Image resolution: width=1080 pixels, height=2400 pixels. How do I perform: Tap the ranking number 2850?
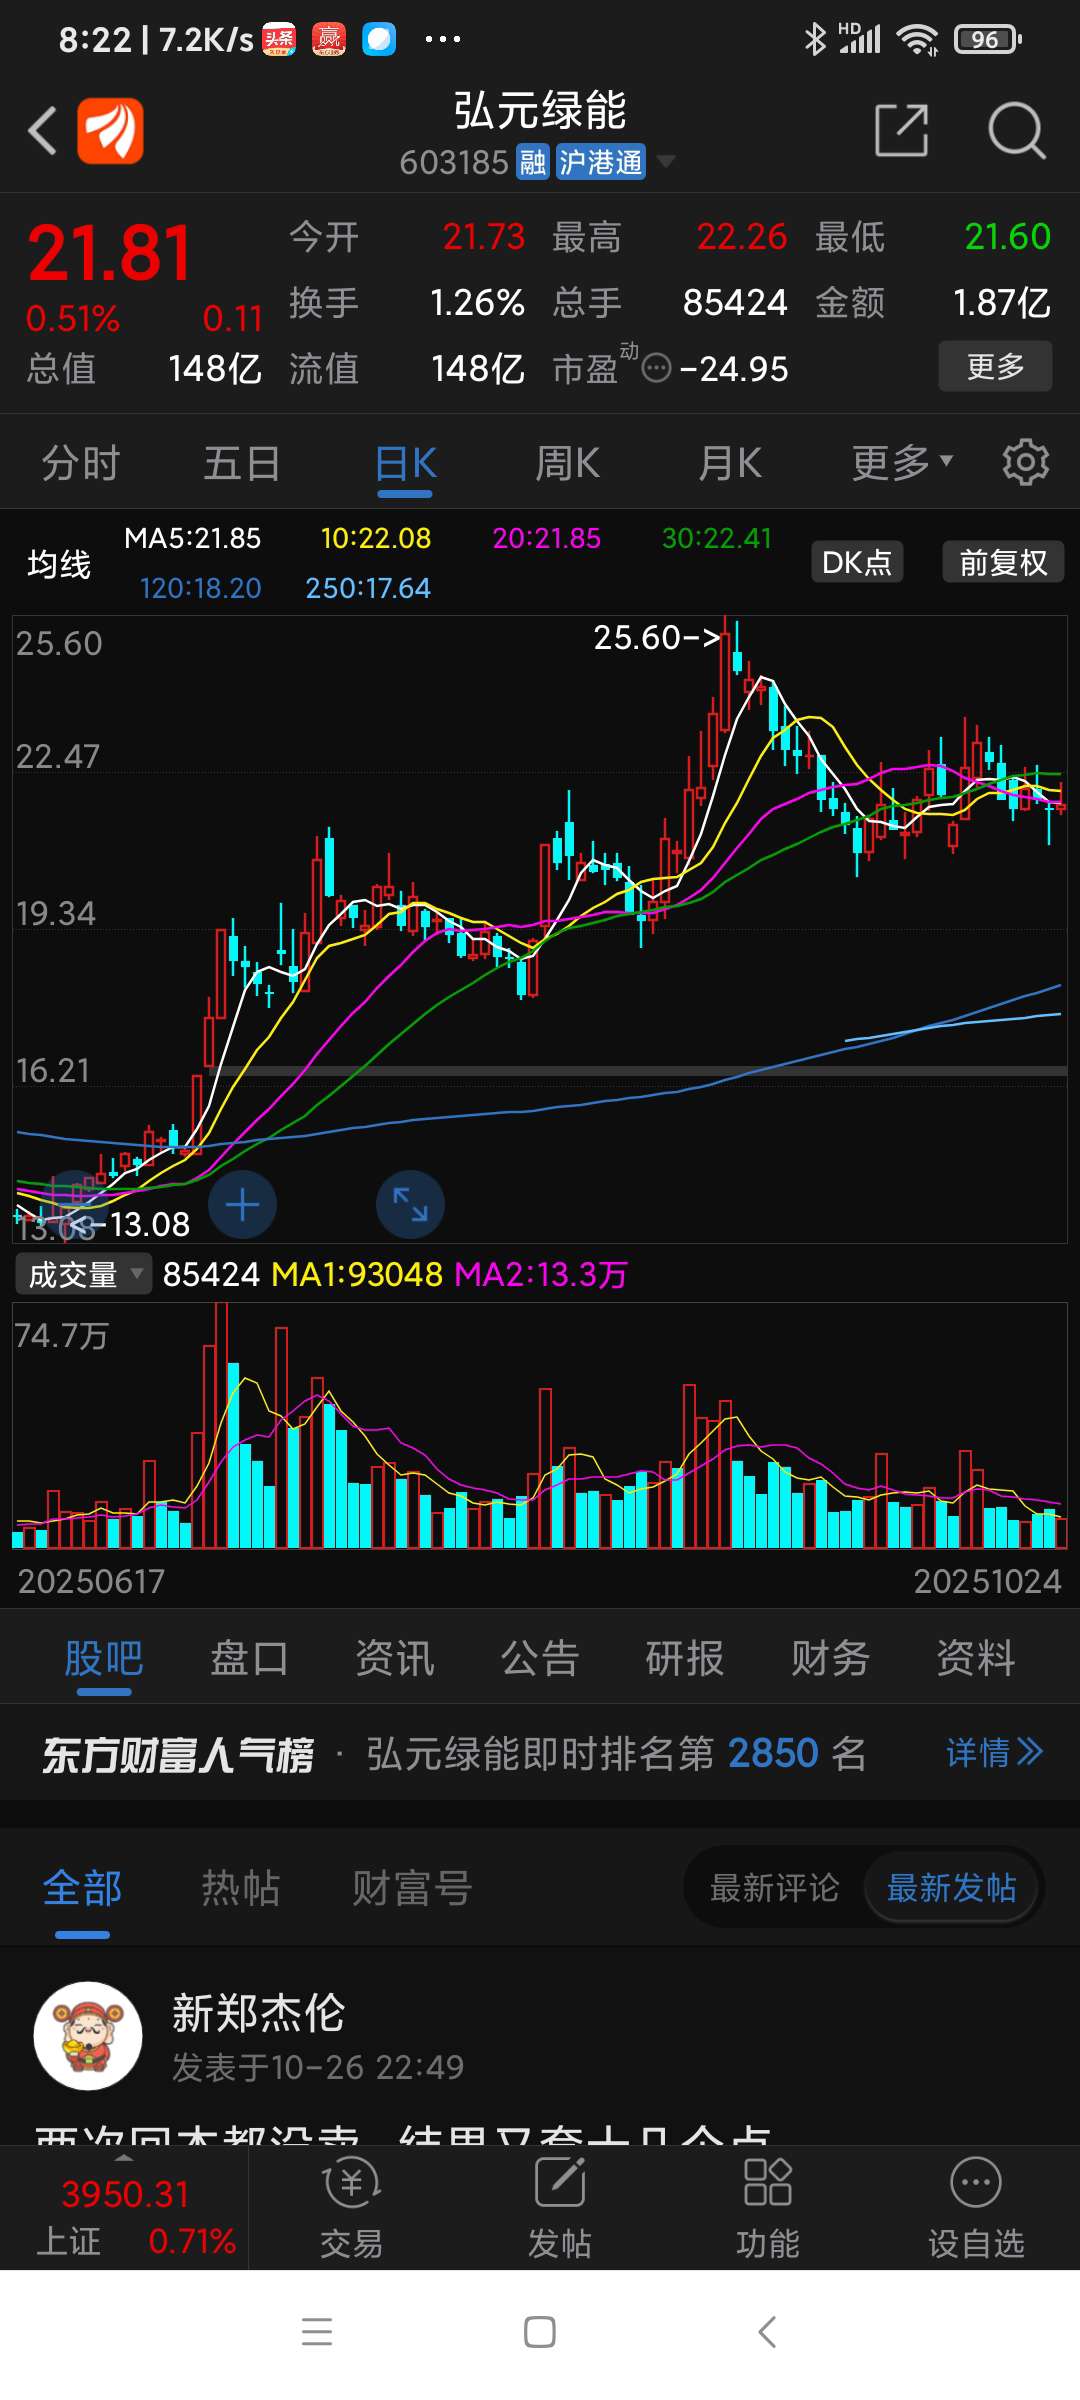pyautogui.click(x=773, y=1753)
